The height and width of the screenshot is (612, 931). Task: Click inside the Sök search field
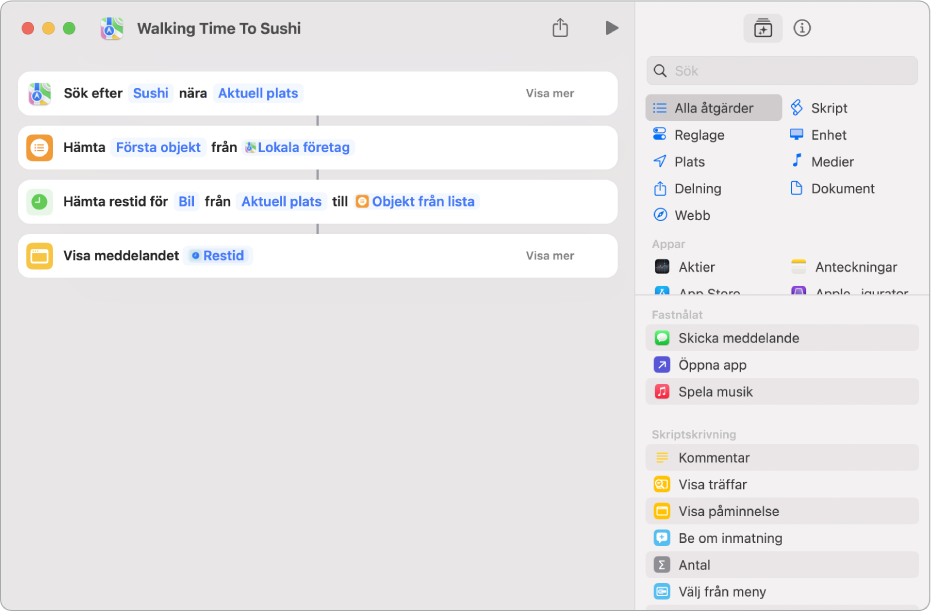pos(782,71)
